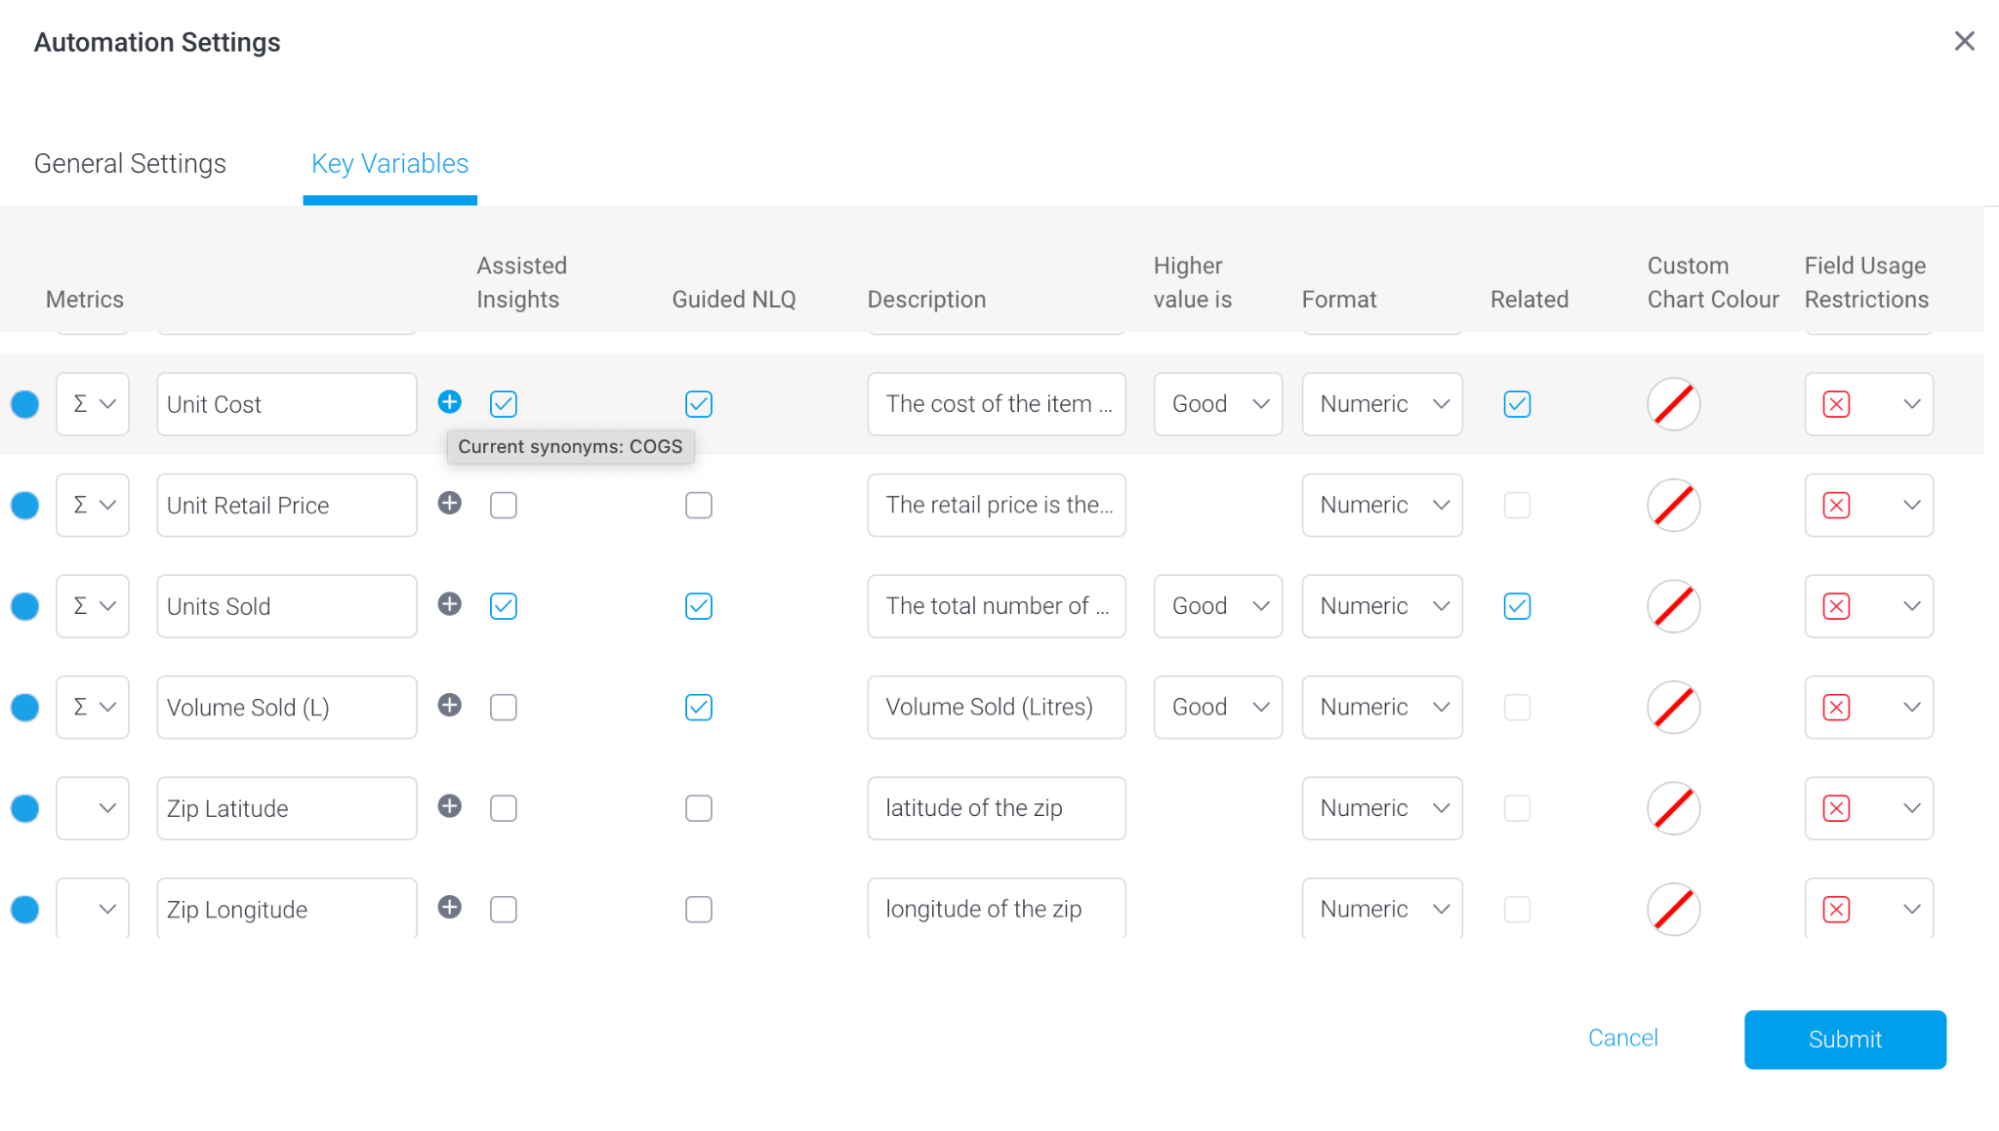Click the blue dot beside Zip Latitude

[x=25, y=808]
